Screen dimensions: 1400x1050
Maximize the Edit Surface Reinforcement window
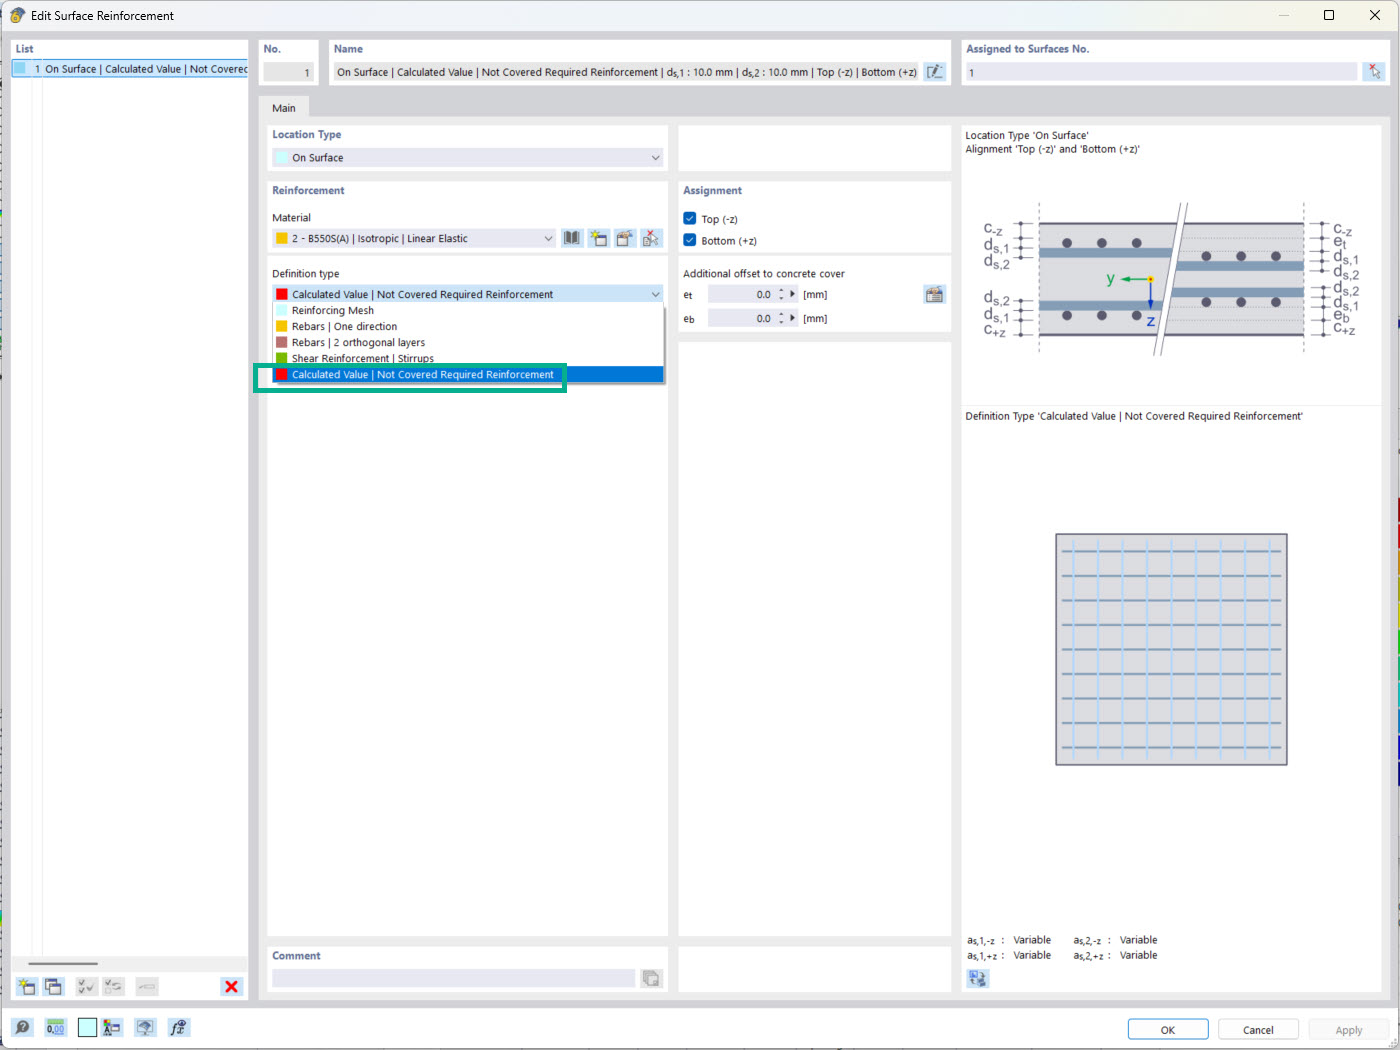(1329, 15)
